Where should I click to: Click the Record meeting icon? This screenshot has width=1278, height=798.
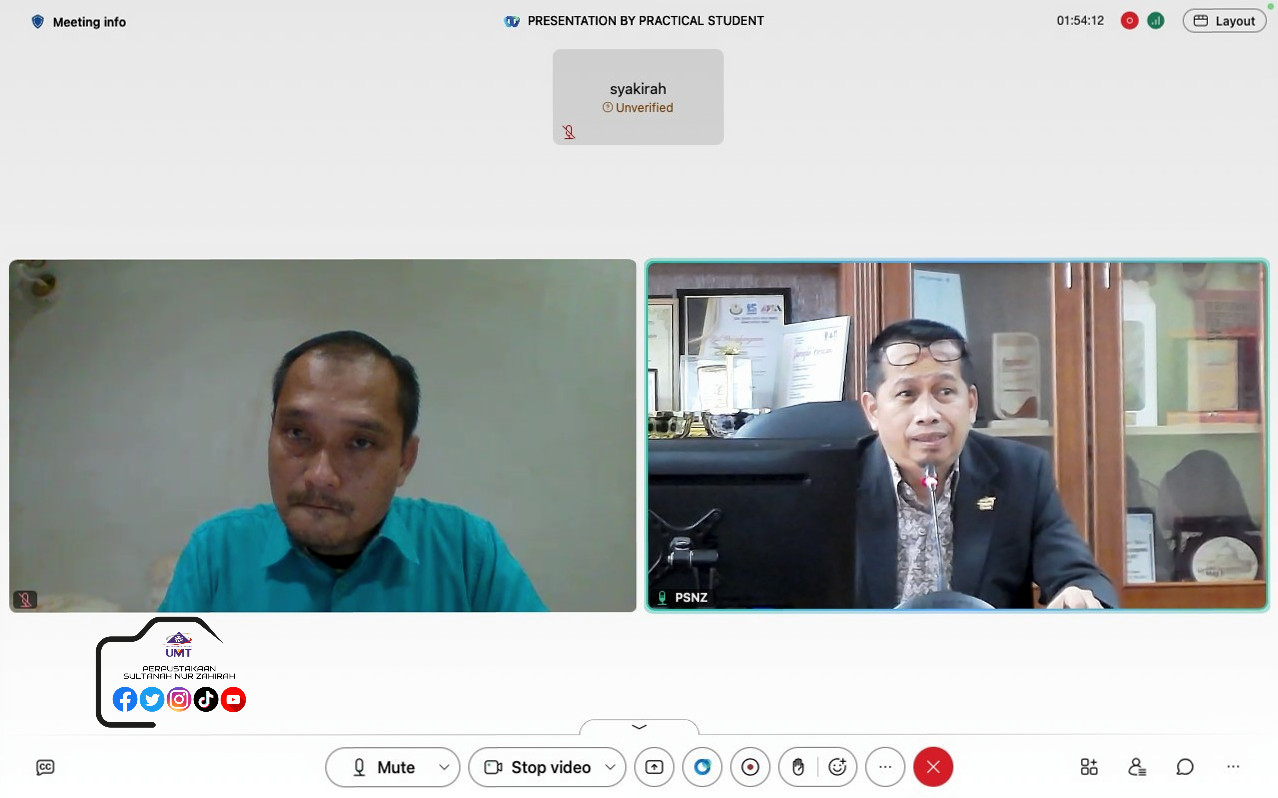tap(750, 767)
